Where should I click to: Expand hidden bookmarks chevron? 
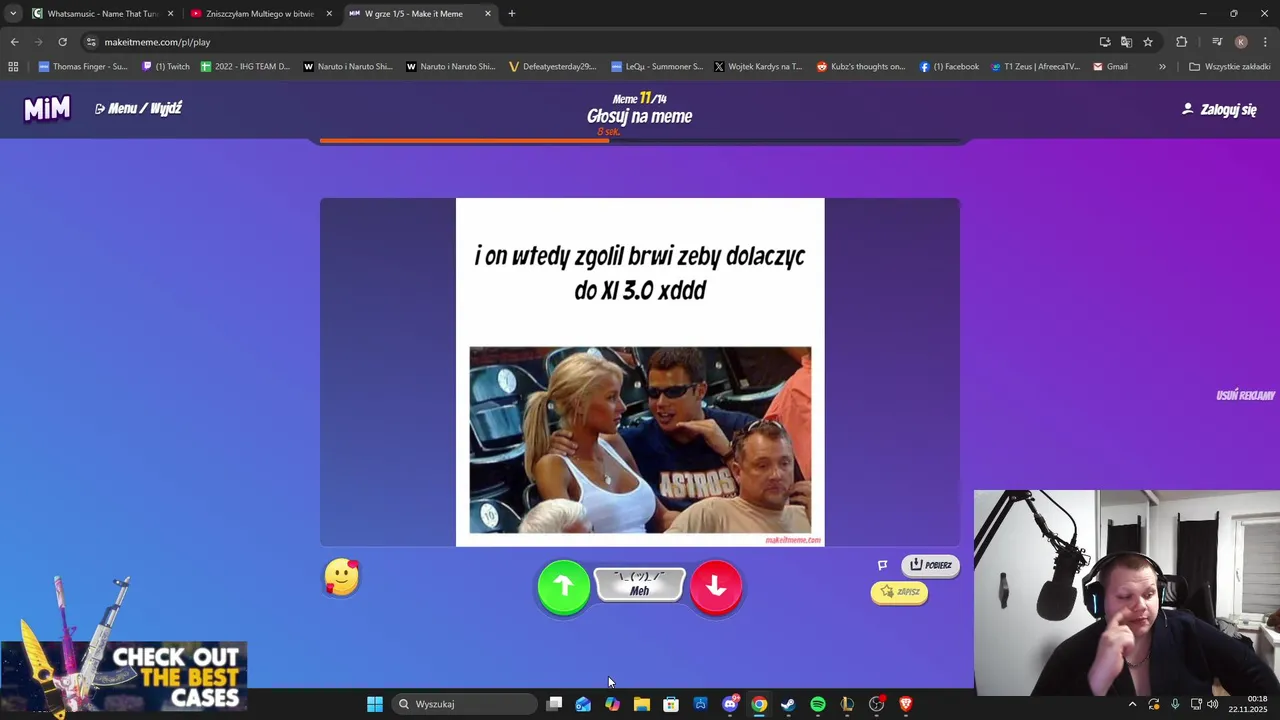coord(1162,67)
